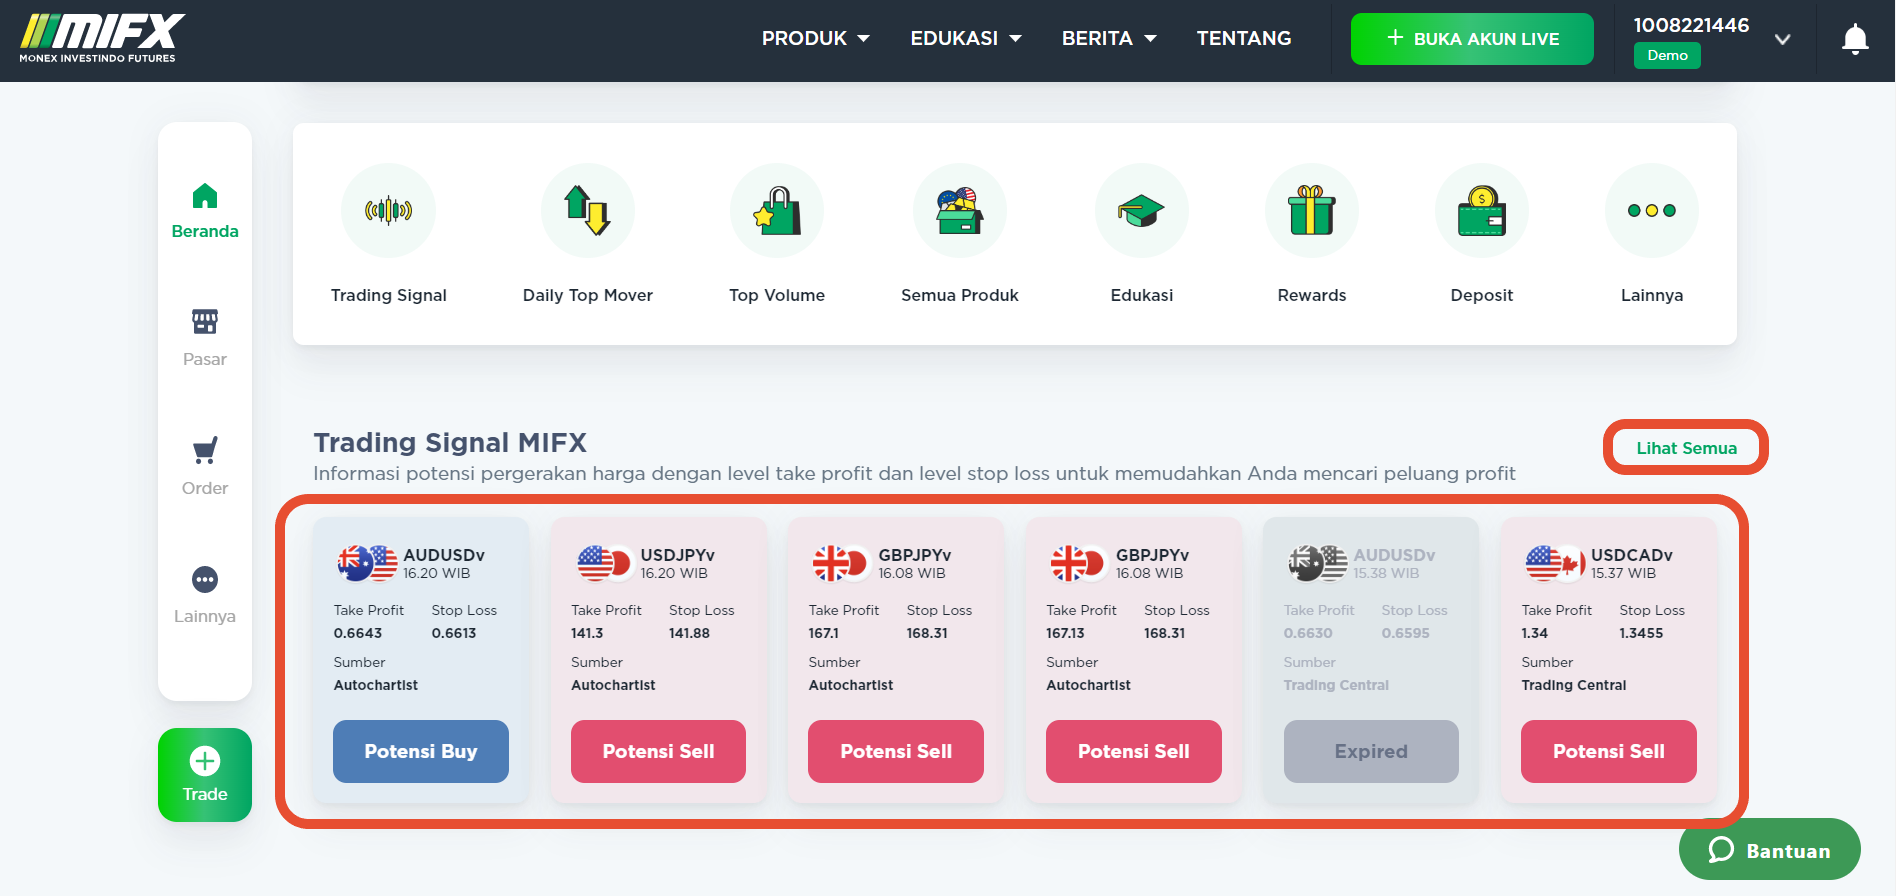This screenshot has height=896, width=1896.
Task: Open the Trading Signal shortcut icon
Action: coord(388,211)
